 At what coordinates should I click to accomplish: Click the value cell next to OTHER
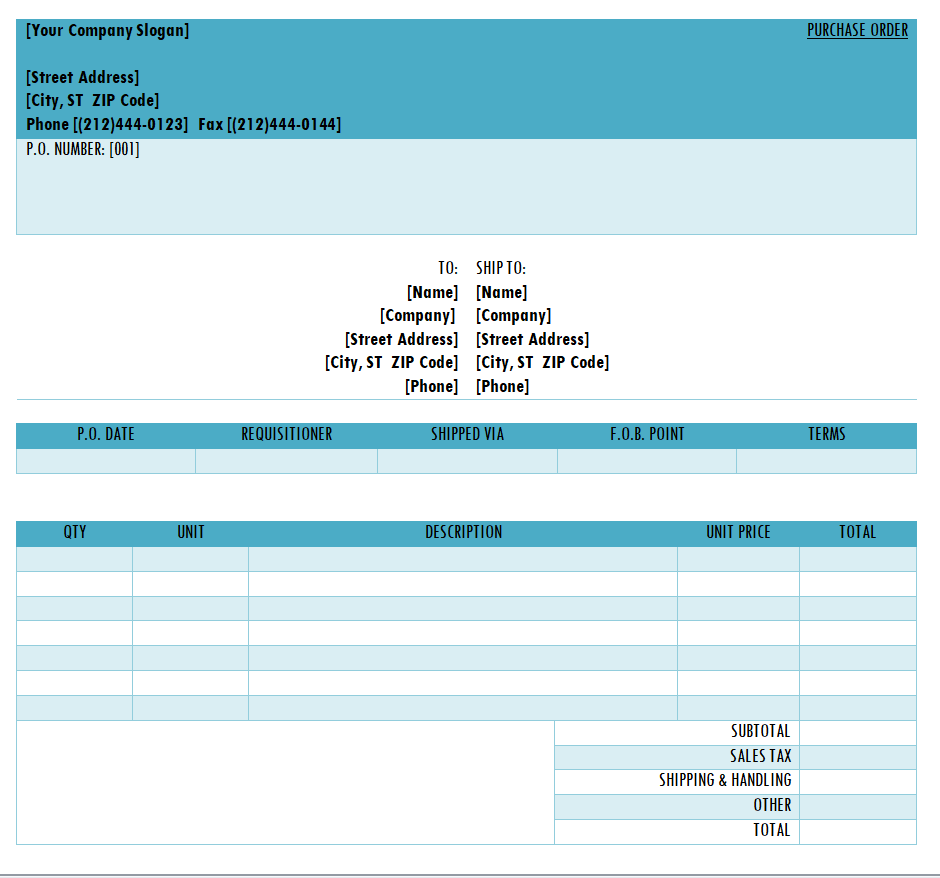pyautogui.click(x=858, y=807)
